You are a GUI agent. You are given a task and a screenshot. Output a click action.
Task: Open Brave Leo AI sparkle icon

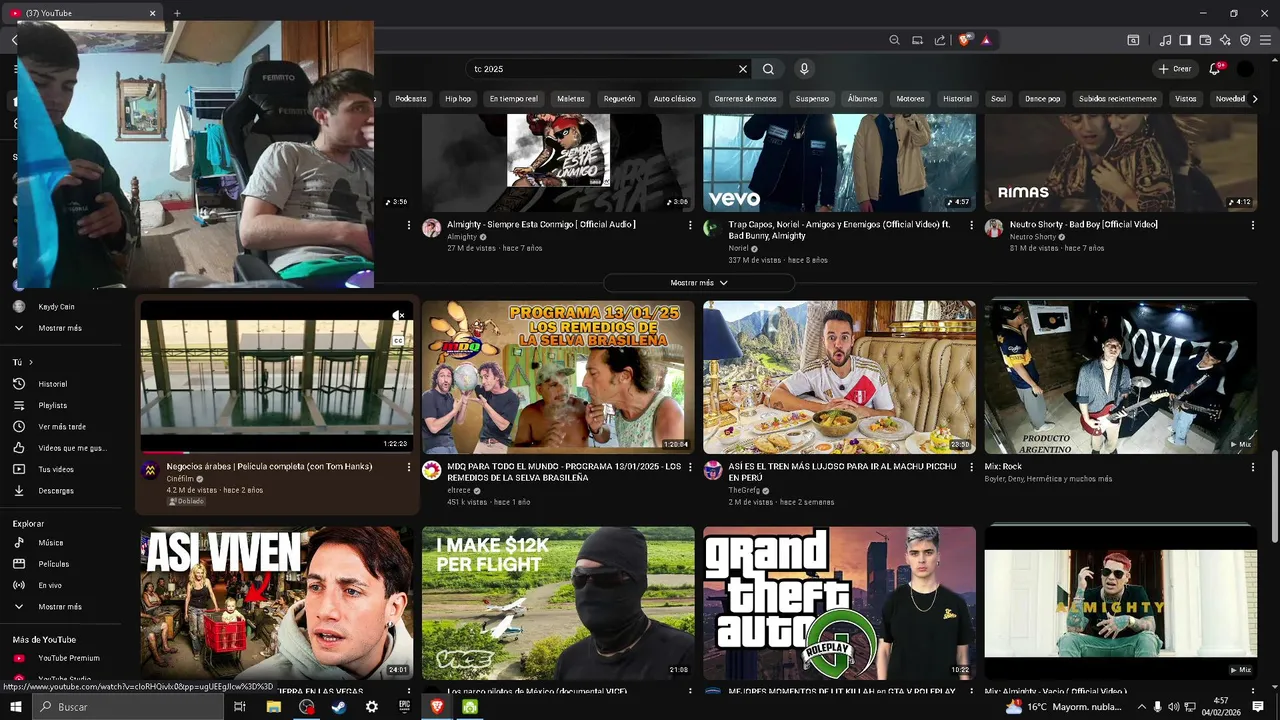tap(1225, 40)
